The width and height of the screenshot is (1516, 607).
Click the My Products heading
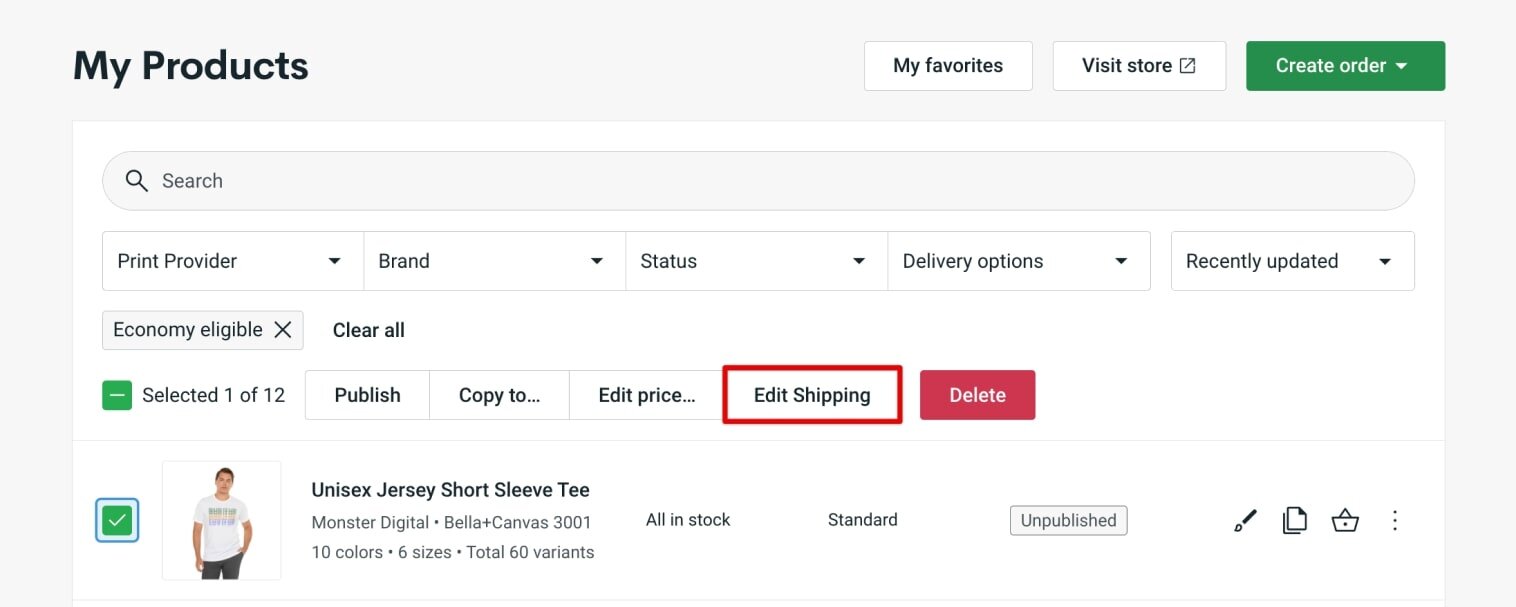[x=191, y=66]
